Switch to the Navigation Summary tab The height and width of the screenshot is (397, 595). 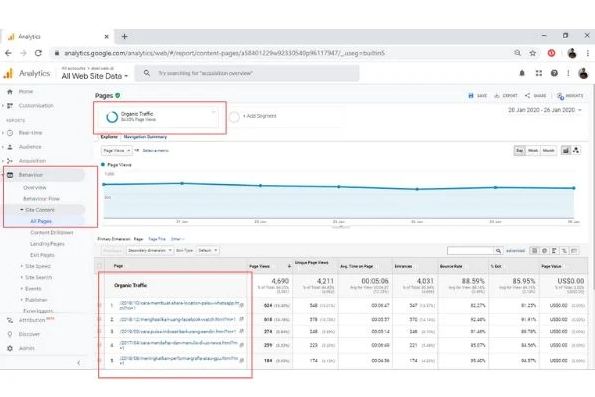(145, 137)
